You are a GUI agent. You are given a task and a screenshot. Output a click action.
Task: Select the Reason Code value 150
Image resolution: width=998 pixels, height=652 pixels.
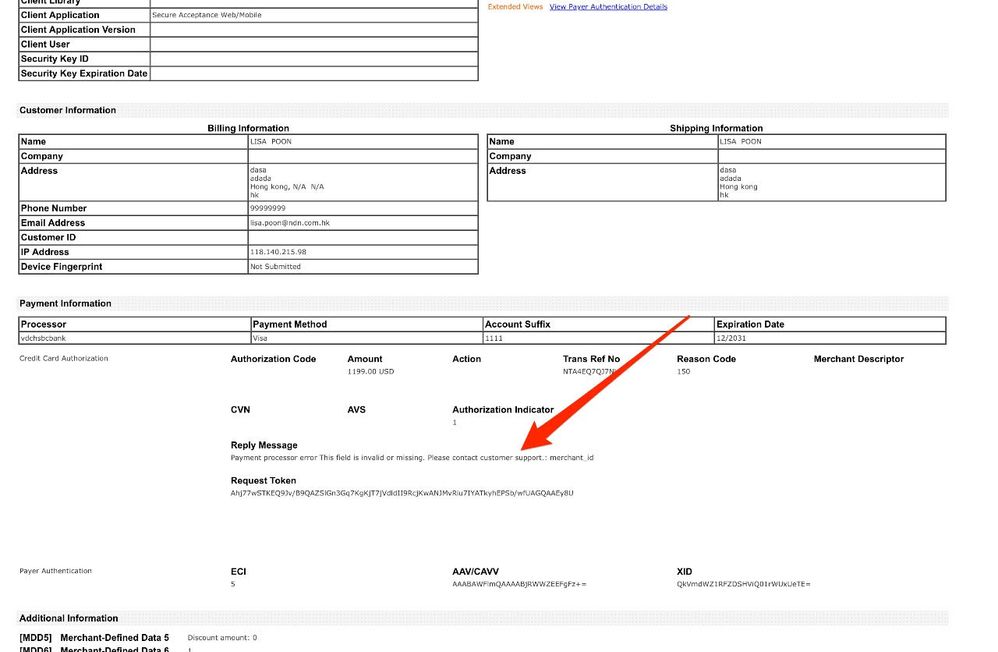683,371
